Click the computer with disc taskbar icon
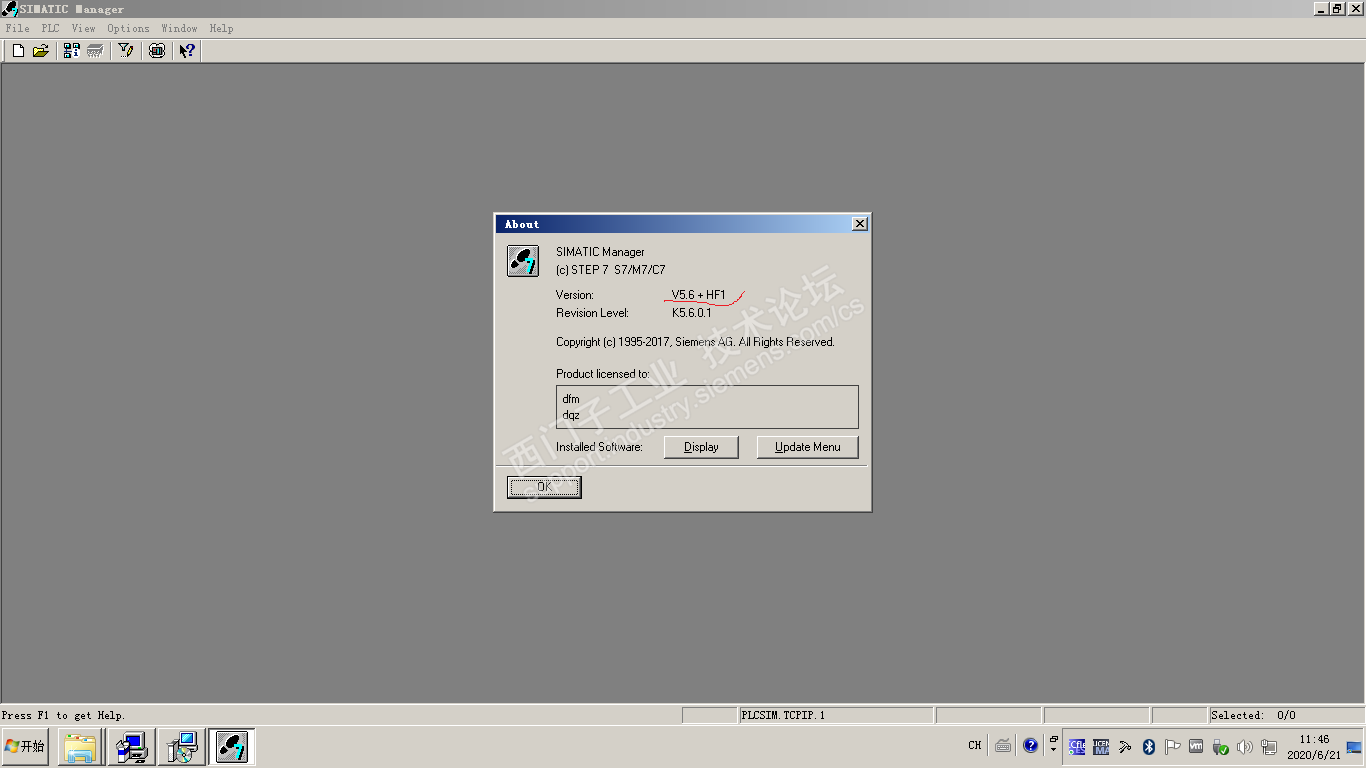This screenshot has height=768, width=1366. click(x=182, y=747)
